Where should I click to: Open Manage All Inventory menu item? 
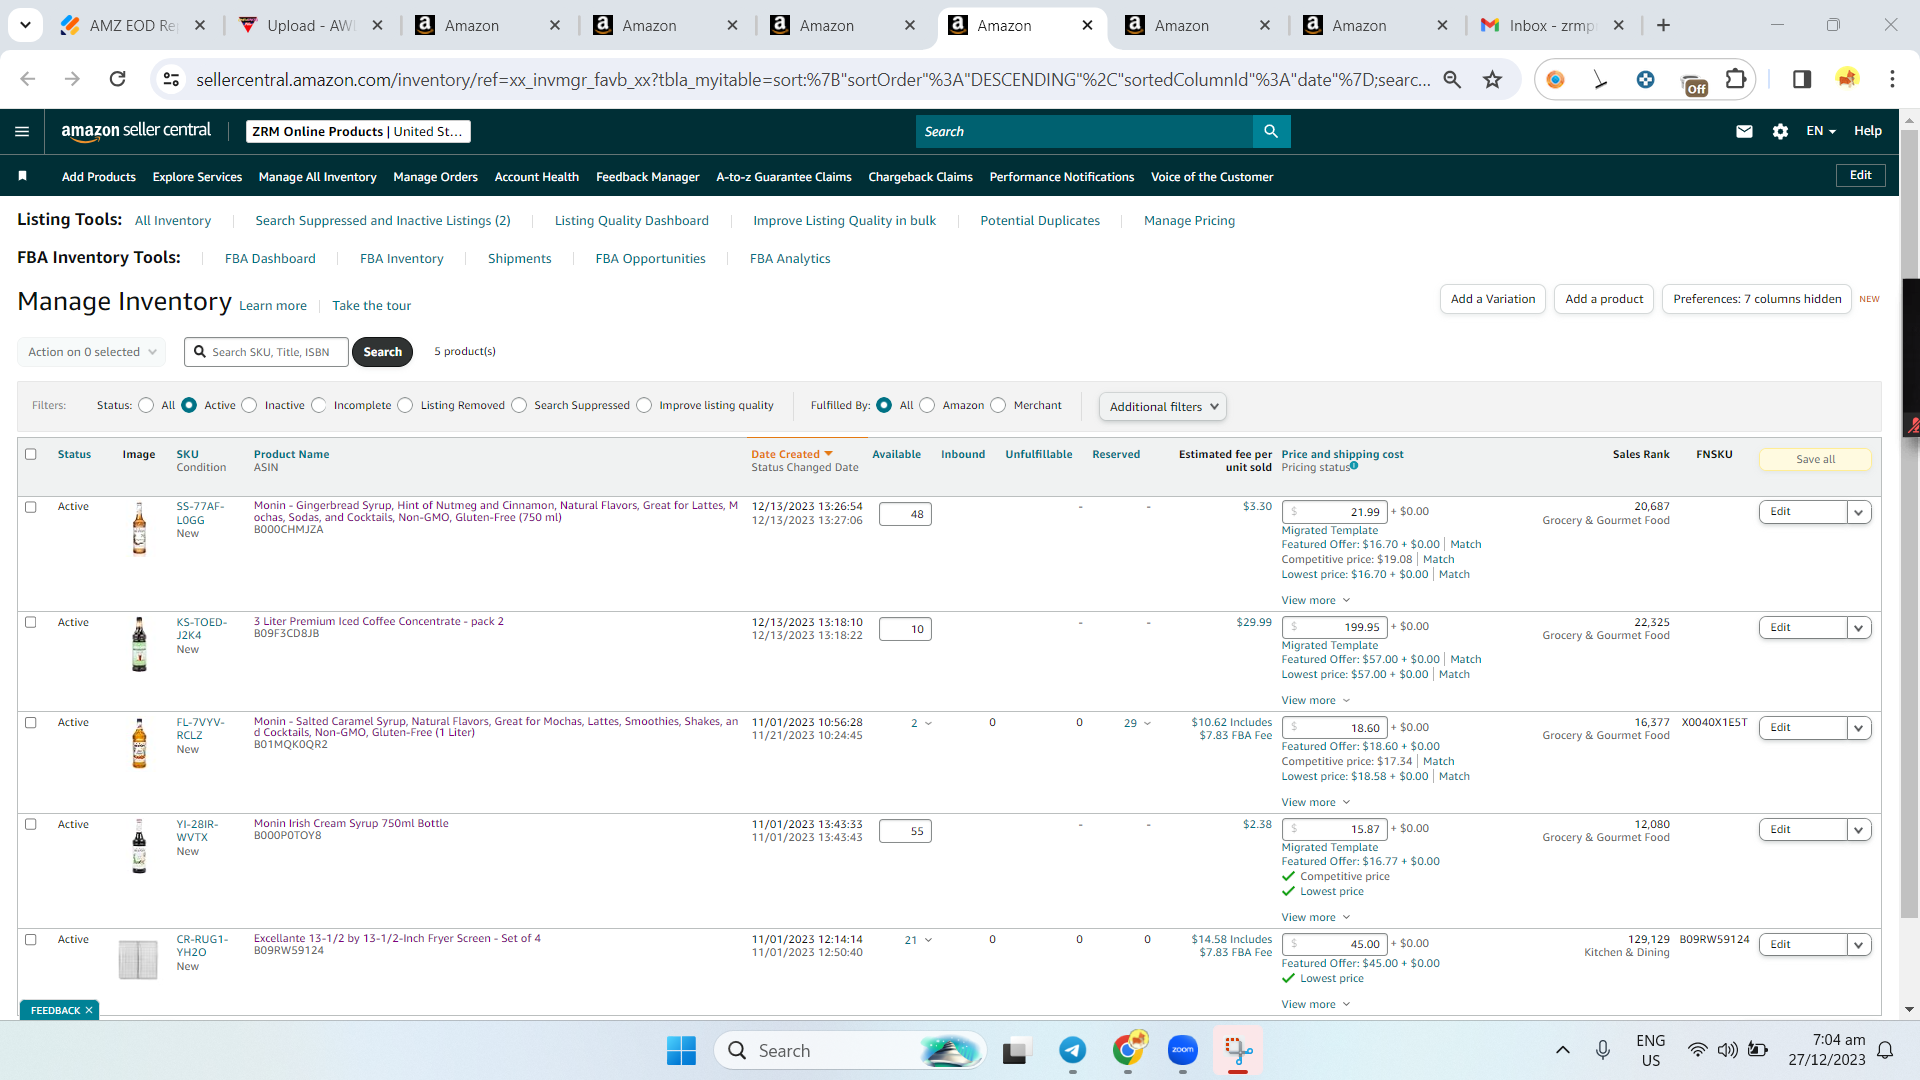pos(317,177)
